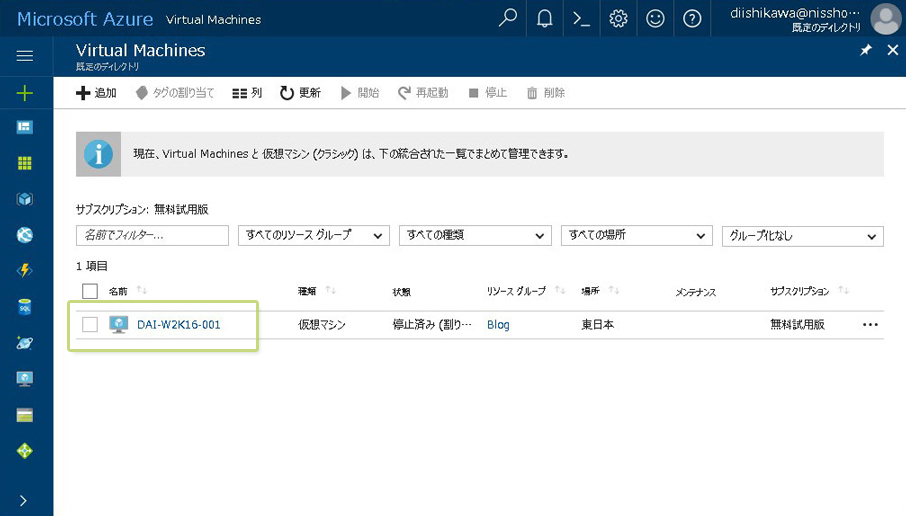906x516 pixels.
Task: Tick the select-all checkbox in the header
Action: pyautogui.click(x=90, y=291)
